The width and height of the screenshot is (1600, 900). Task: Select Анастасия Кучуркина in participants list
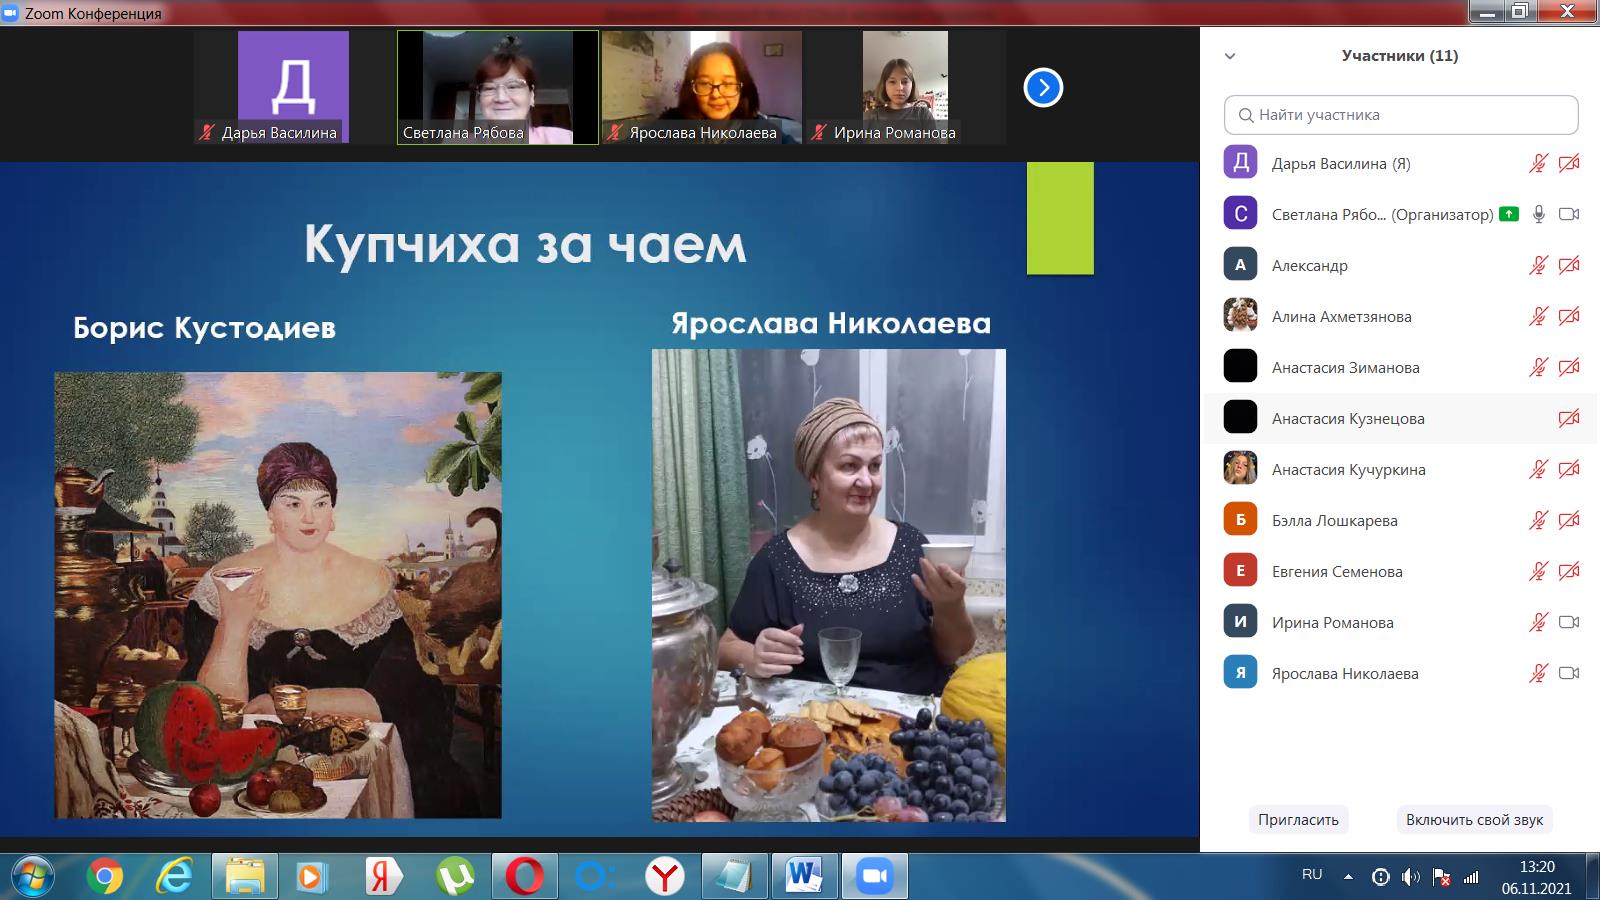click(1348, 469)
